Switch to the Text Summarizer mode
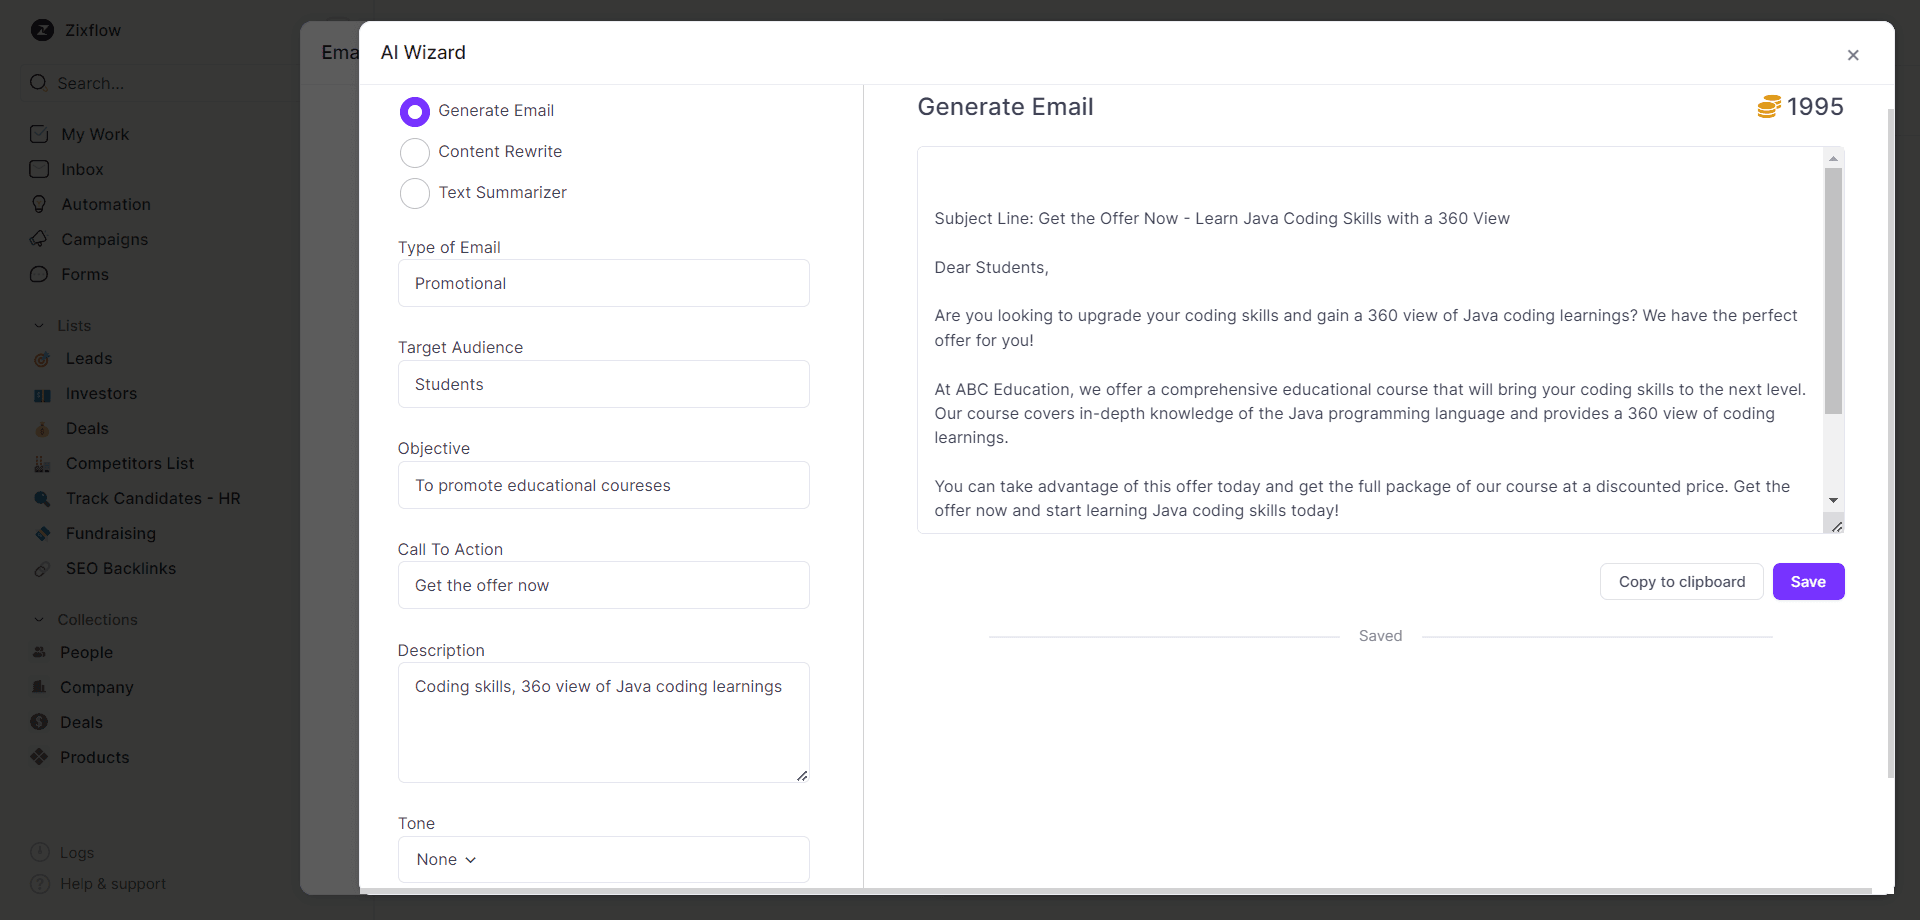1920x920 pixels. click(x=414, y=193)
